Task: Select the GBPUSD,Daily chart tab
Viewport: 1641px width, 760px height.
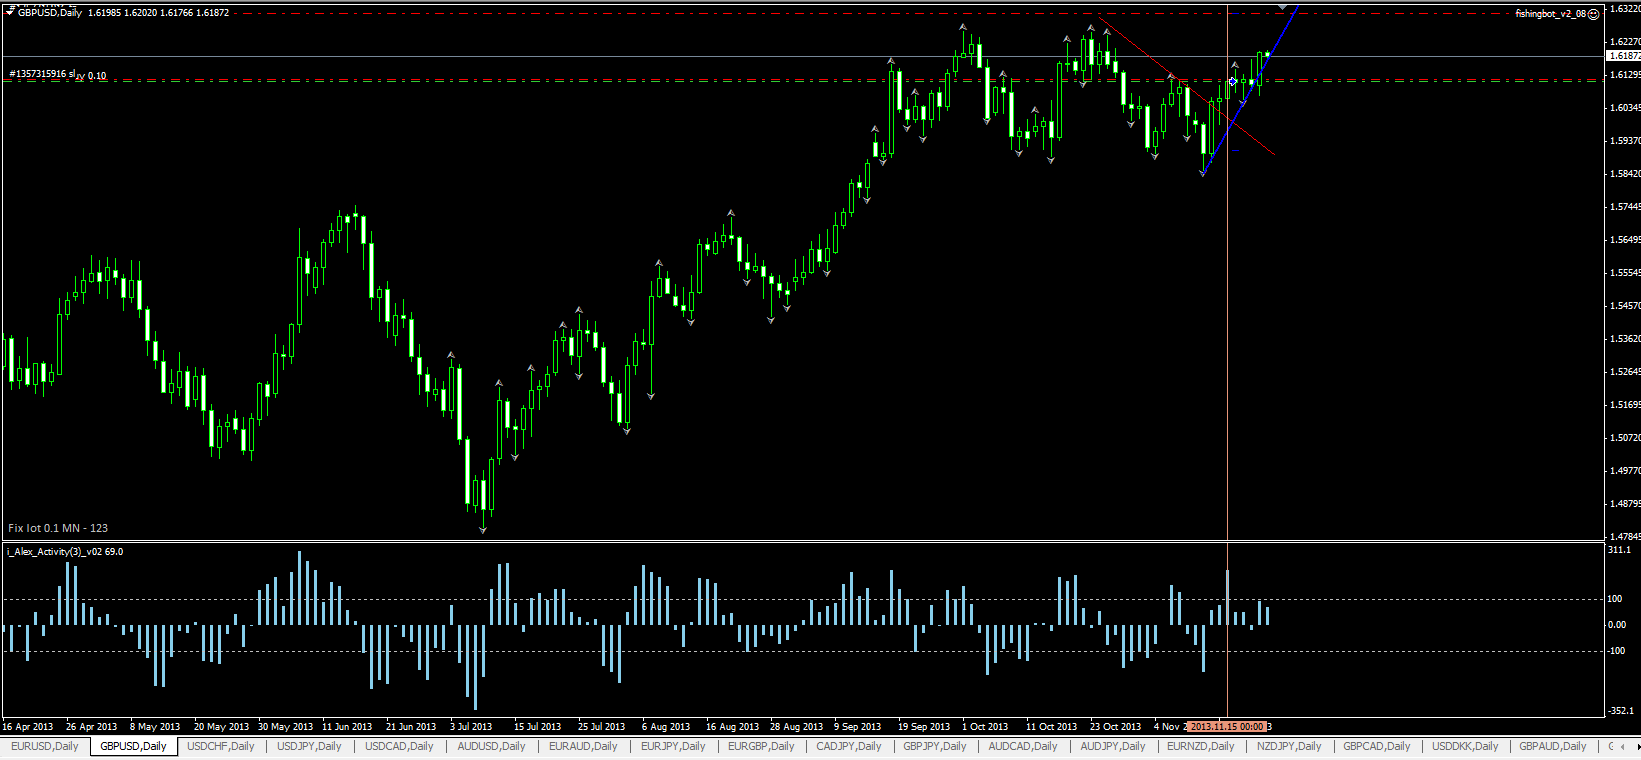Action: [x=133, y=747]
